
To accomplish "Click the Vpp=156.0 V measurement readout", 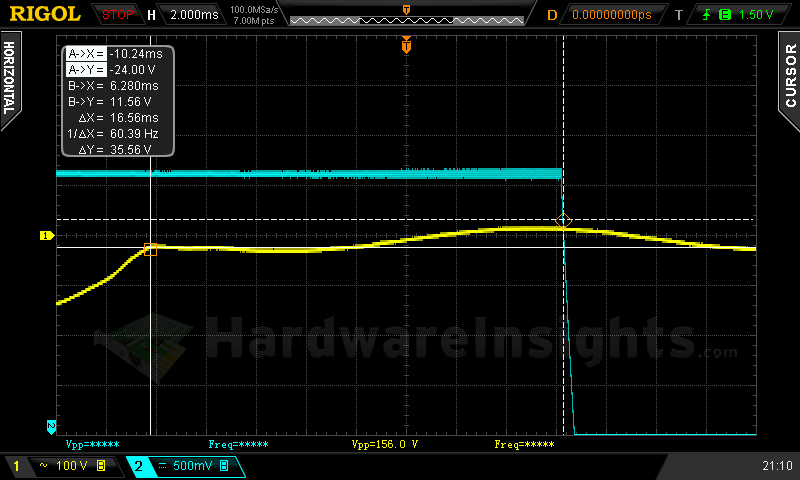I will pyautogui.click(x=385, y=443).
